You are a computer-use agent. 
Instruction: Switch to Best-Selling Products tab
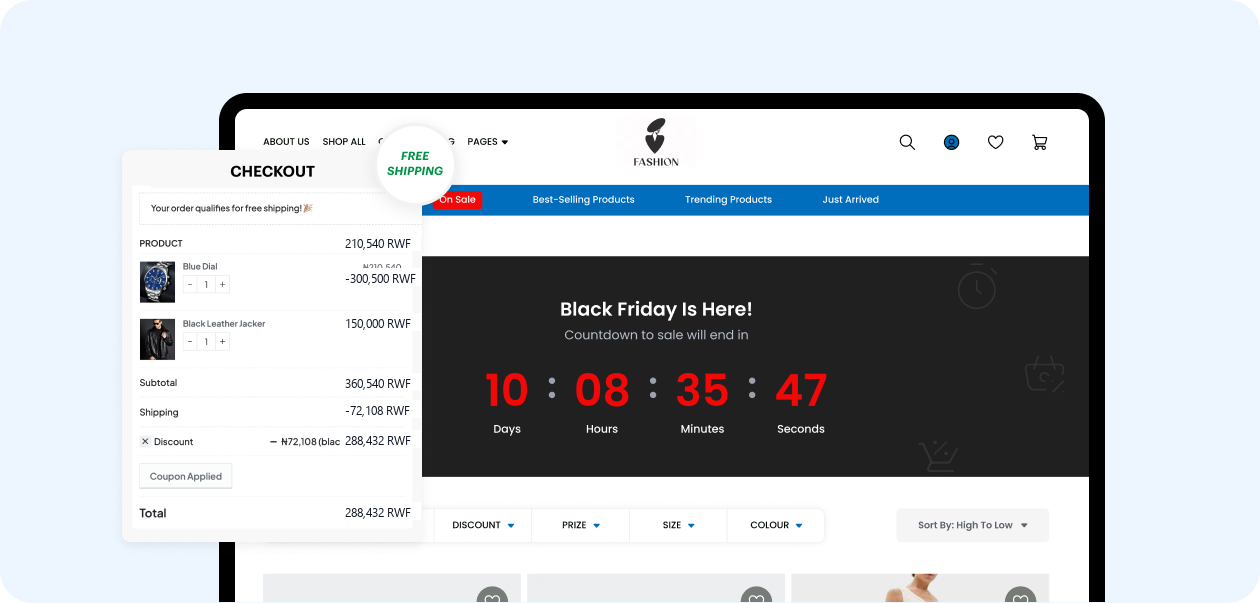click(584, 200)
